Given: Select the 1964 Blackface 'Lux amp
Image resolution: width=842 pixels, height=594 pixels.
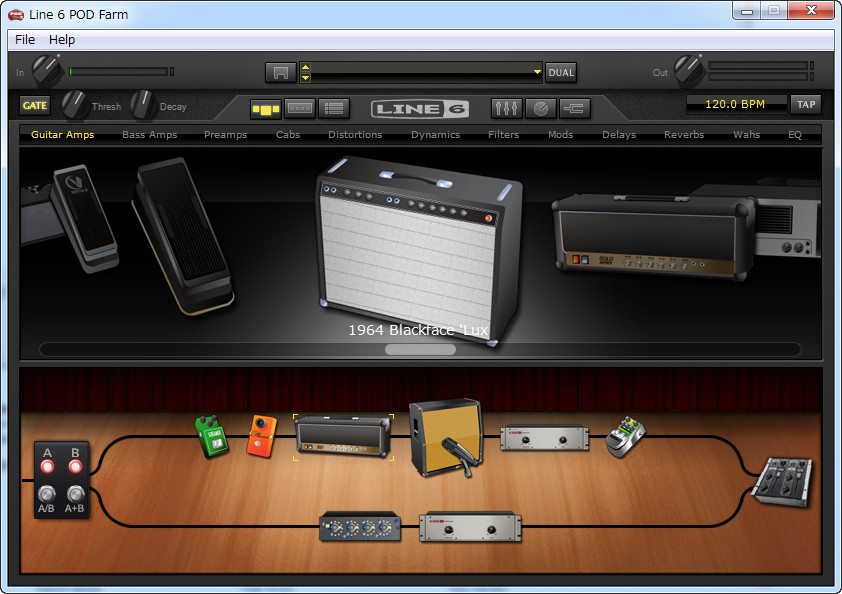Looking at the screenshot, I should [419, 250].
